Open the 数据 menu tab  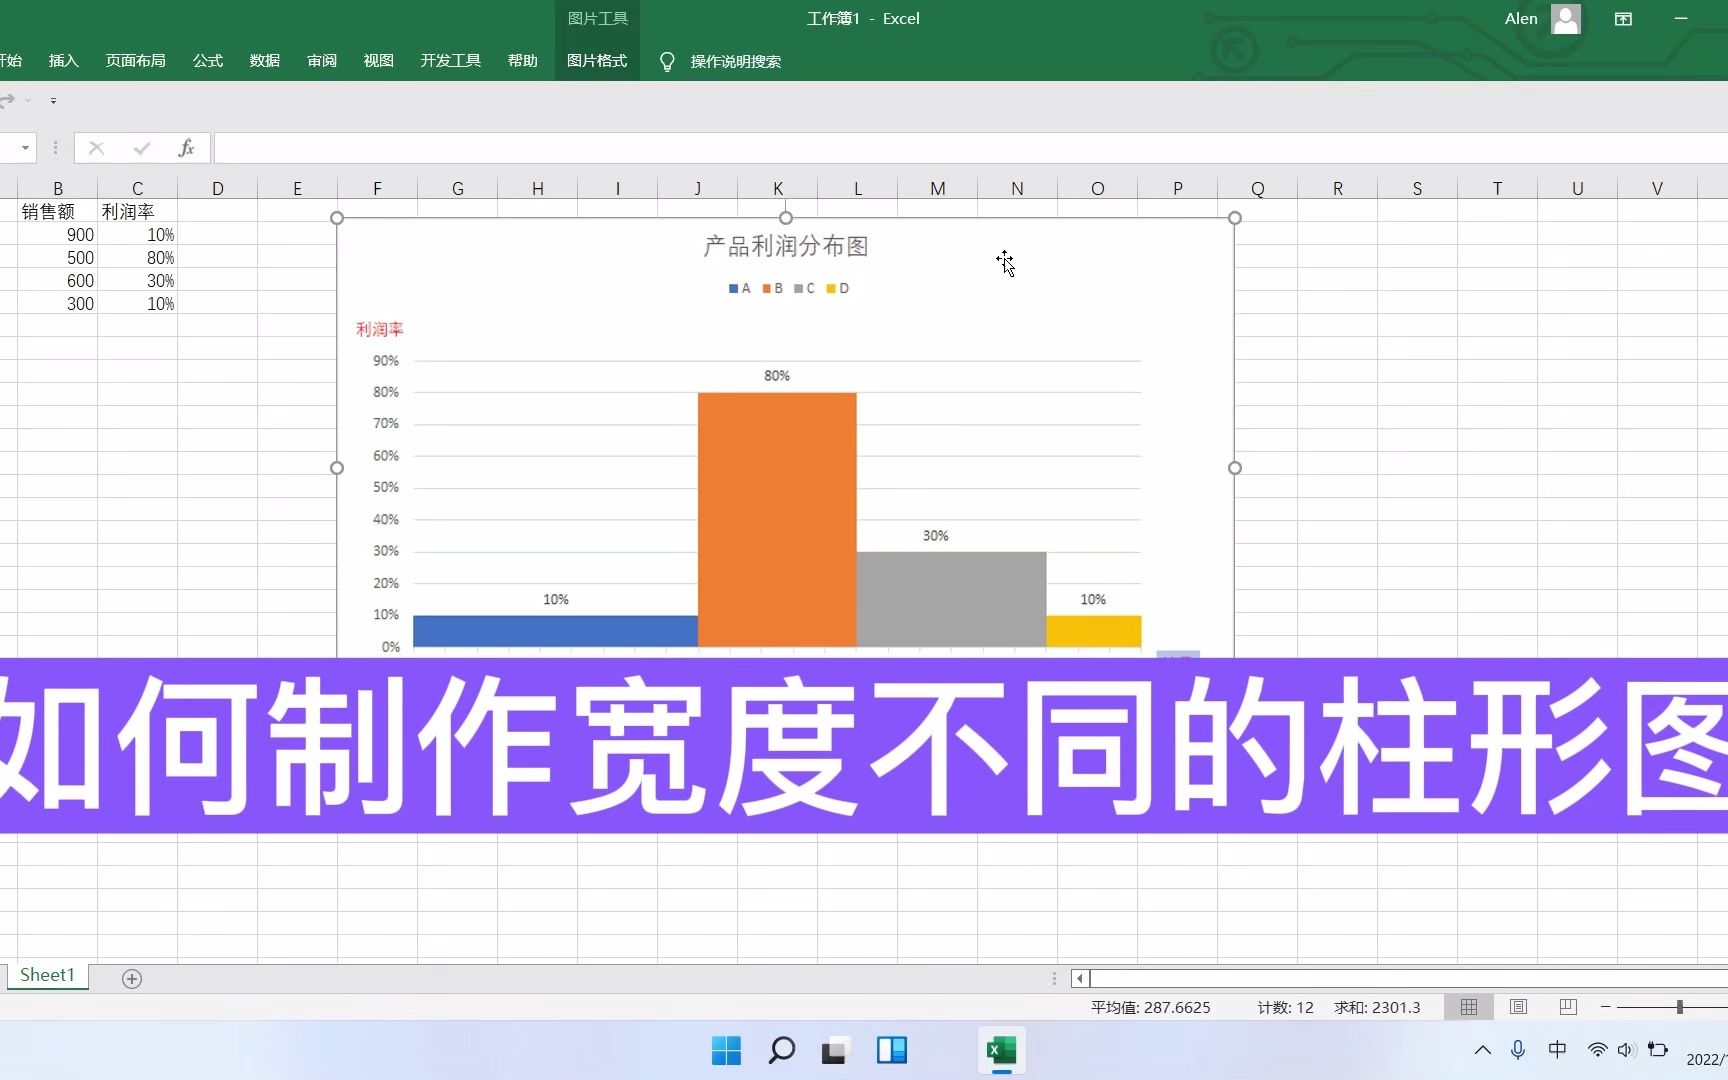click(264, 61)
